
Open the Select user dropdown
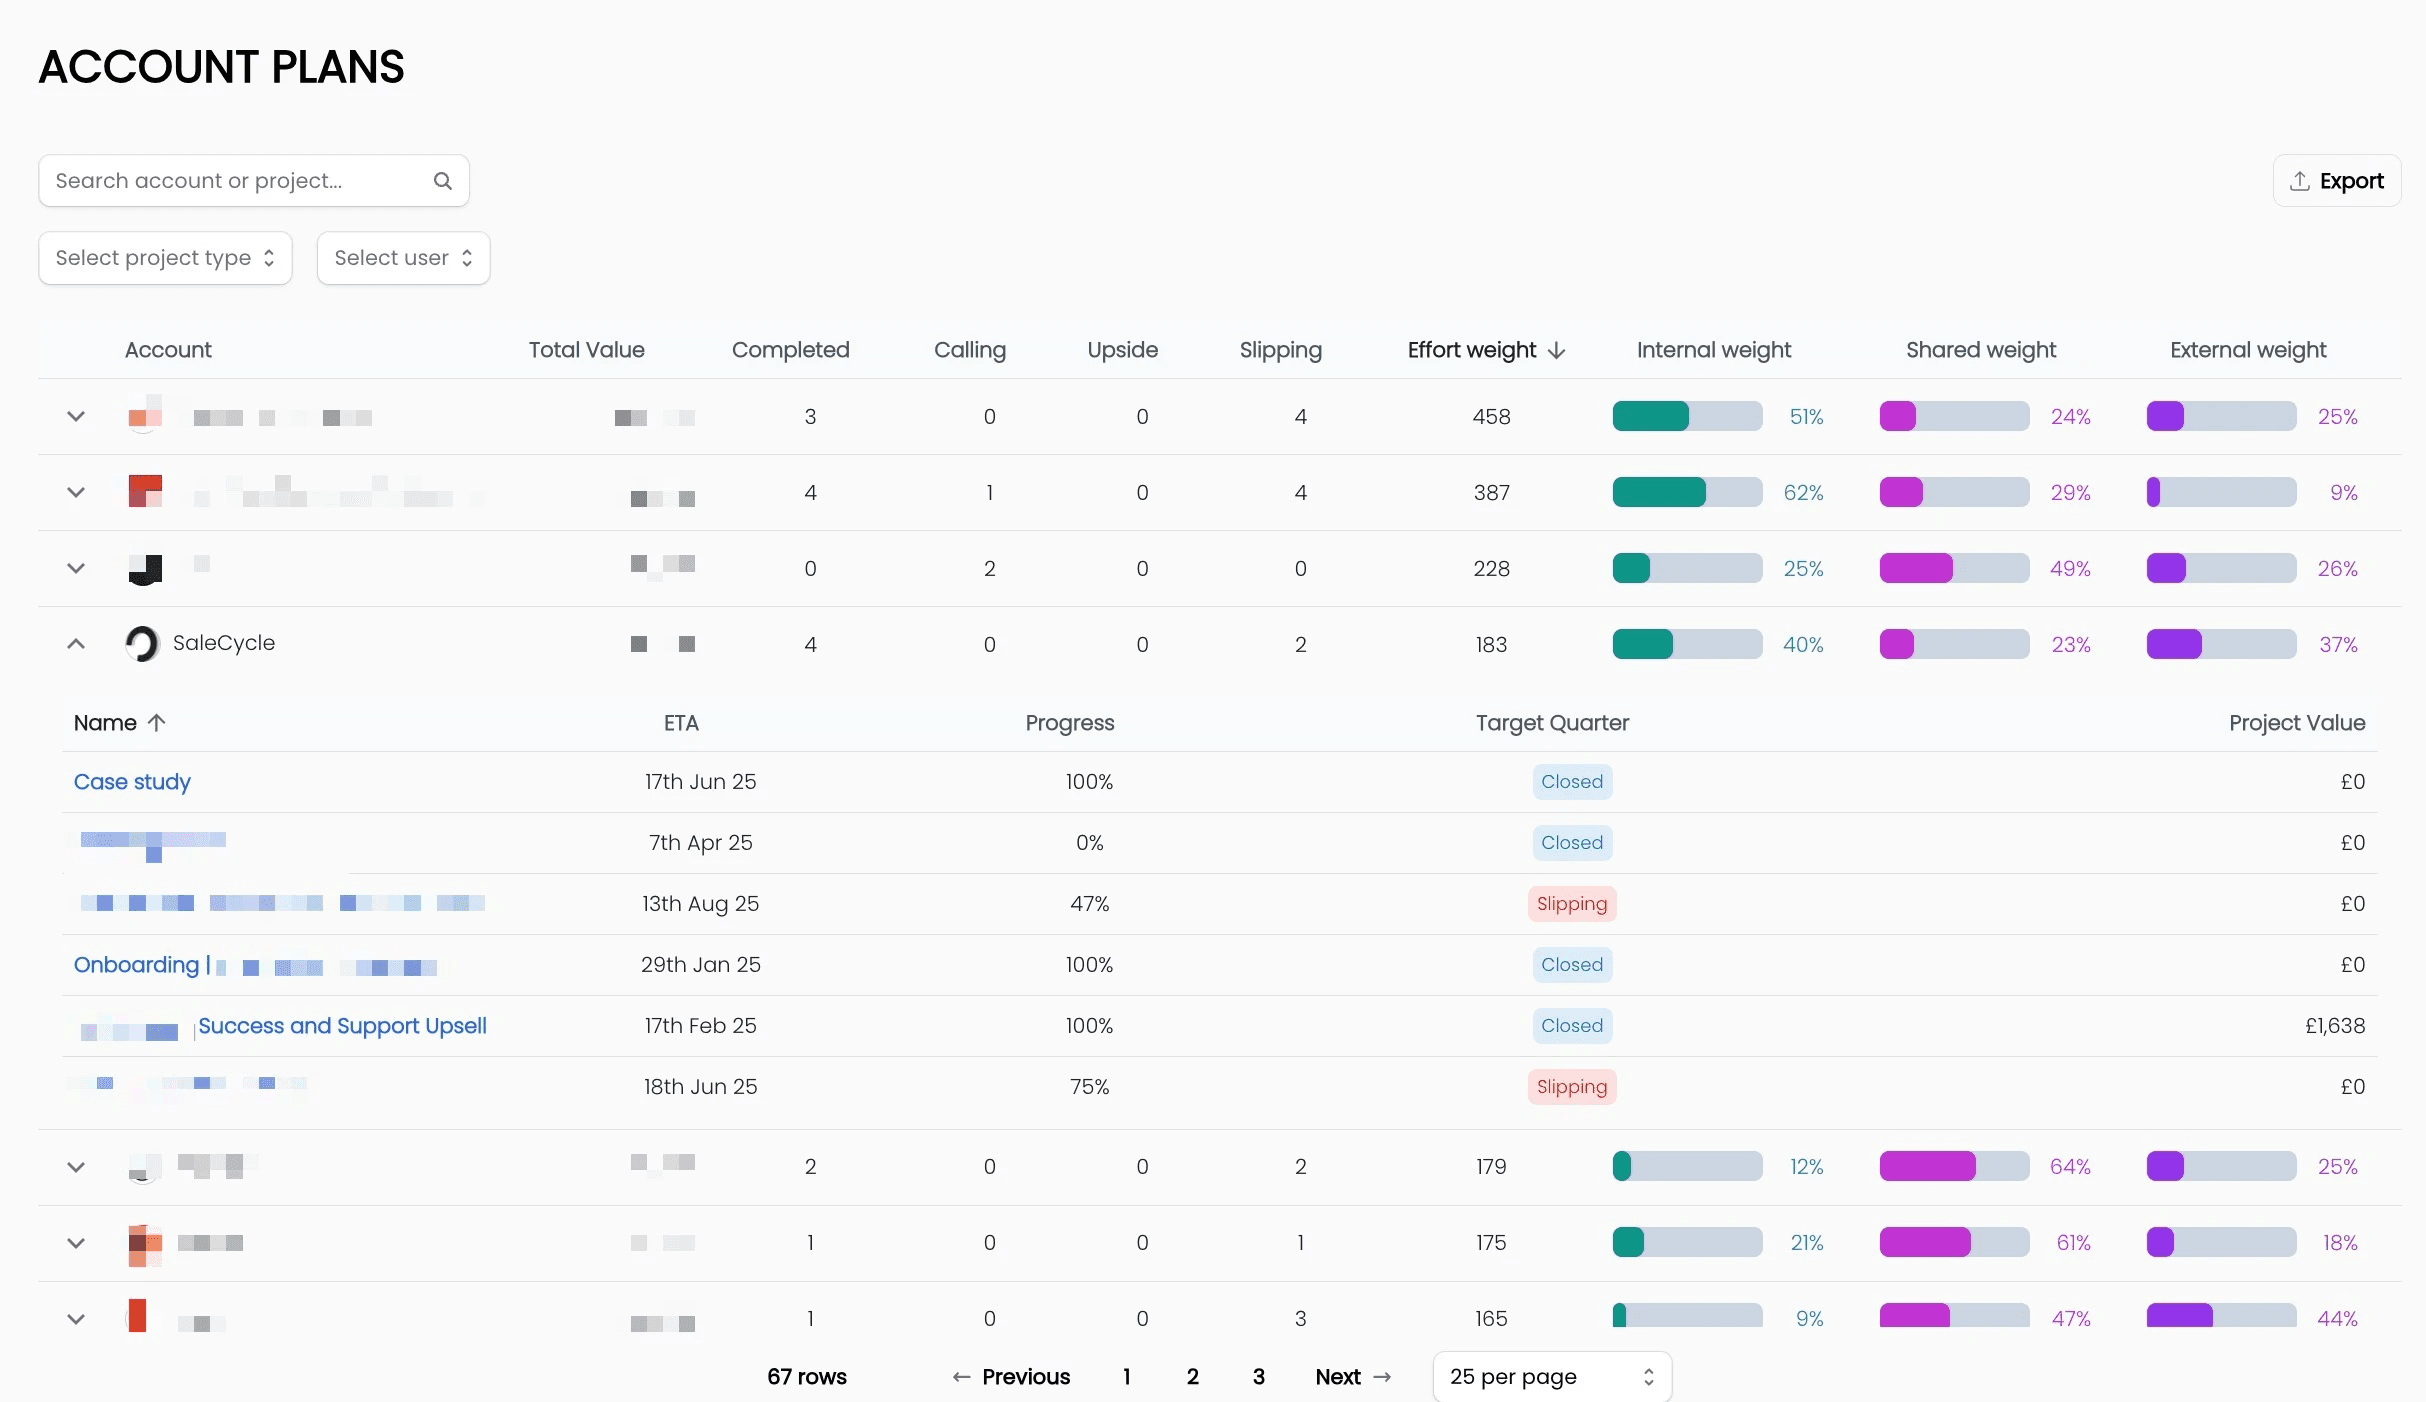[x=403, y=258]
